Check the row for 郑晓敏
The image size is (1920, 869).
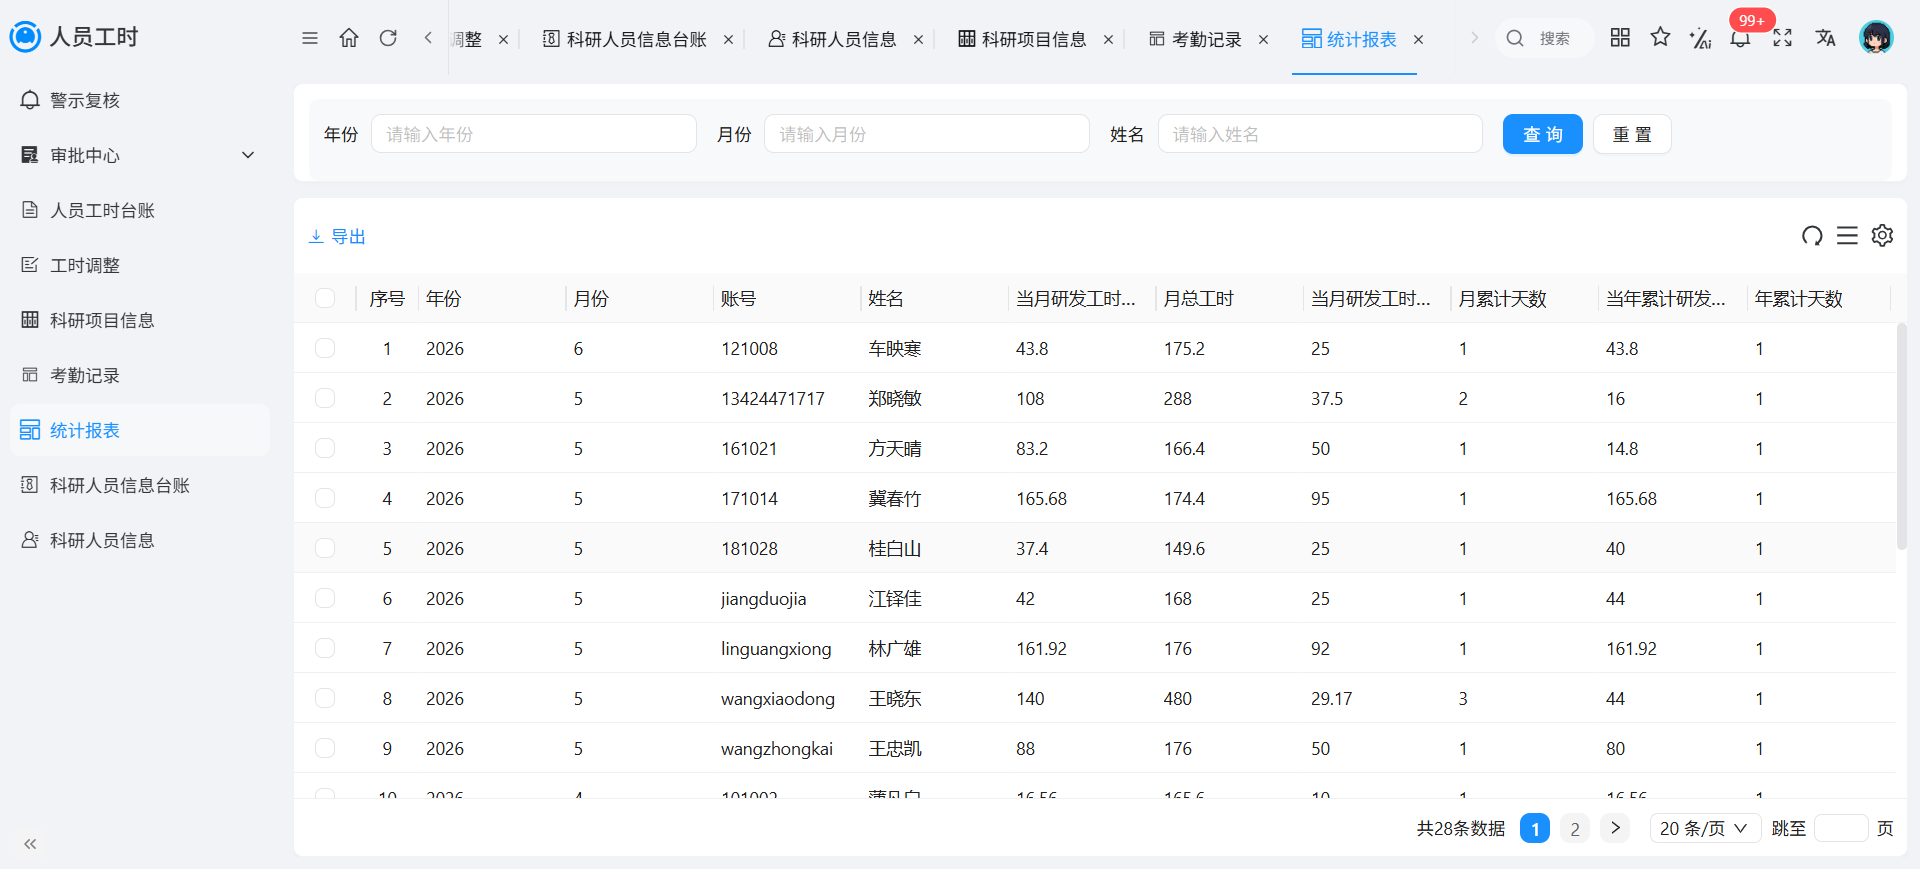[325, 398]
